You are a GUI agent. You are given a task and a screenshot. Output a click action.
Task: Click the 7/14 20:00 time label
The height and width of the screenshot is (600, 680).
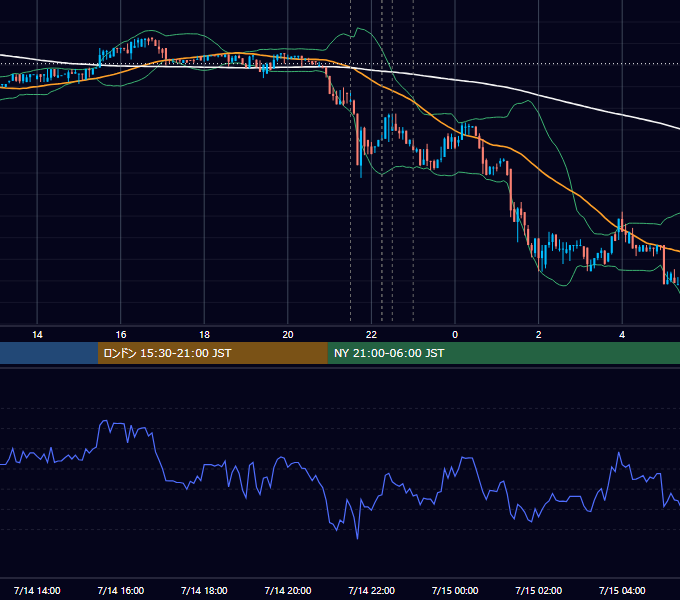point(288,590)
